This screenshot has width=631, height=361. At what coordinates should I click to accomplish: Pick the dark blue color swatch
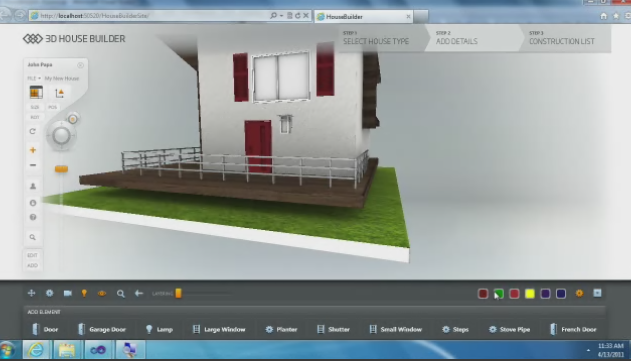pyautogui.click(x=561, y=294)
